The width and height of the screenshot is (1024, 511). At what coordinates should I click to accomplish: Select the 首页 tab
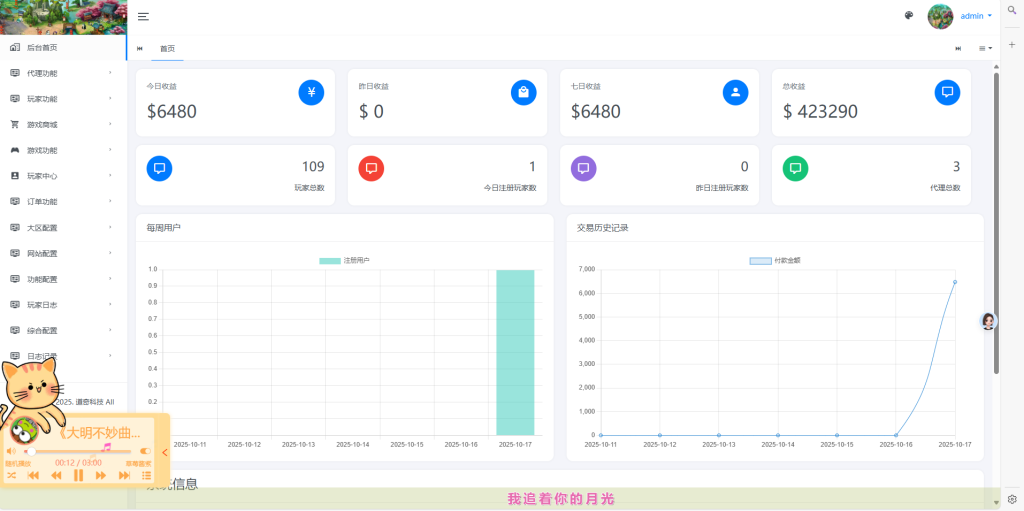167,48
